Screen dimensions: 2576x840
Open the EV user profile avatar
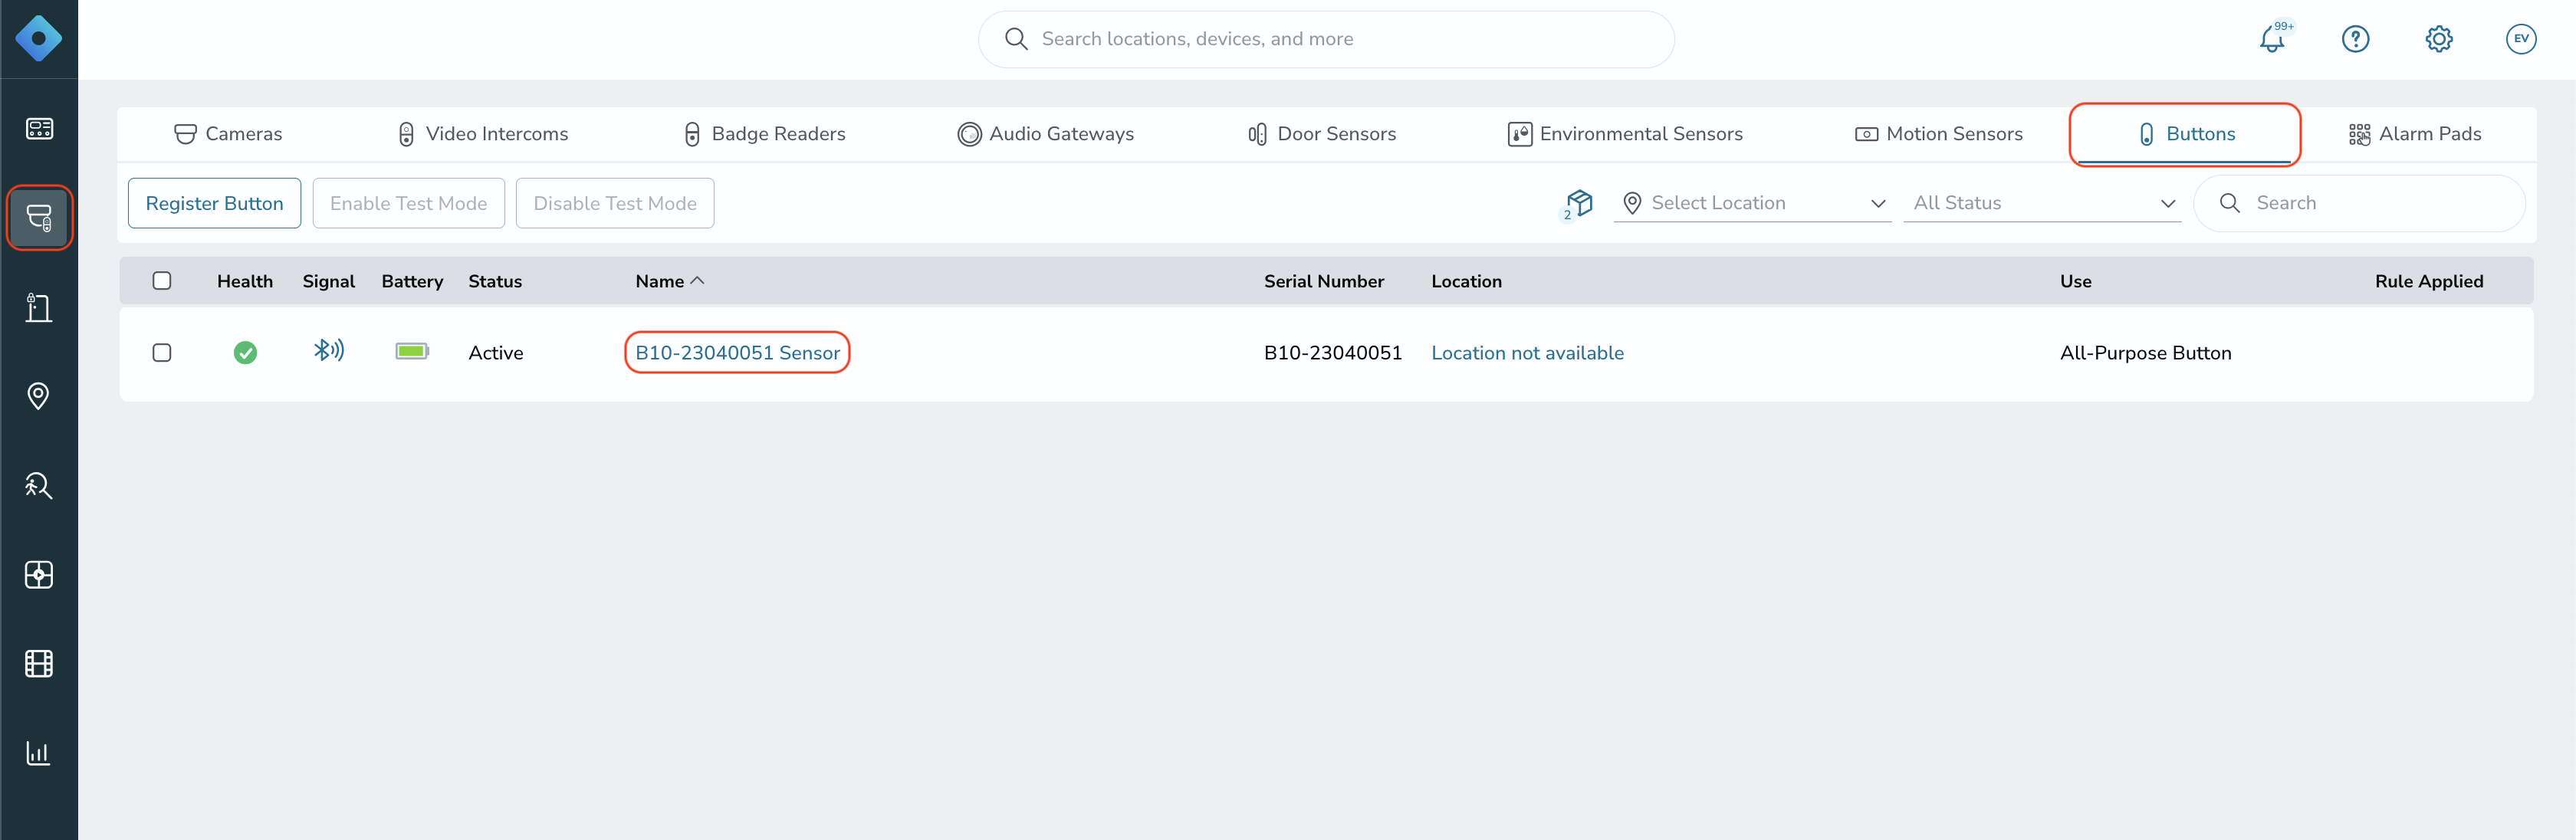[x=2520, y=39]
